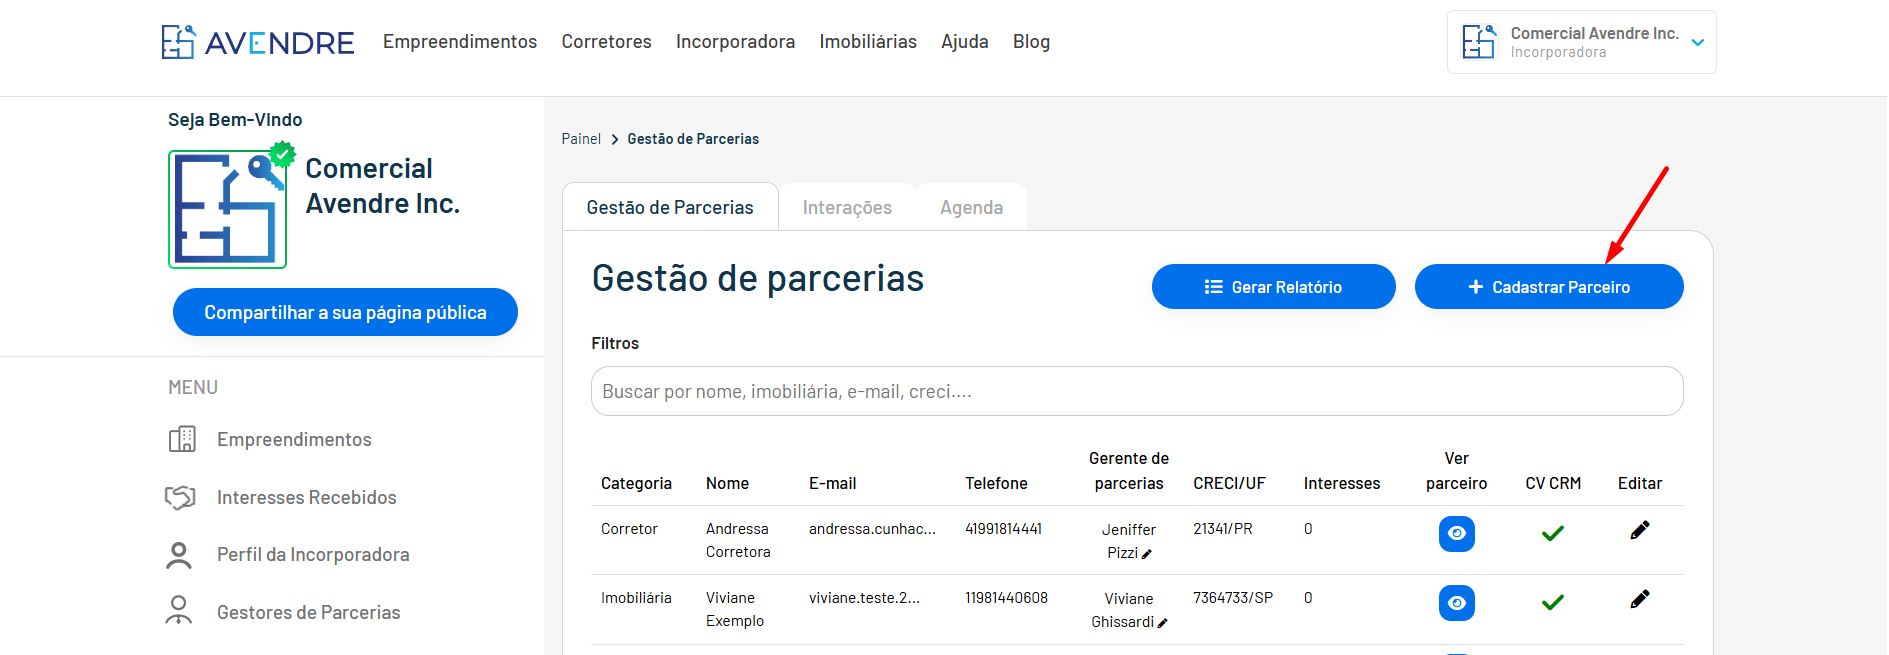
Task: Click the green verified badge on the company logo
Action: [283, 154]
